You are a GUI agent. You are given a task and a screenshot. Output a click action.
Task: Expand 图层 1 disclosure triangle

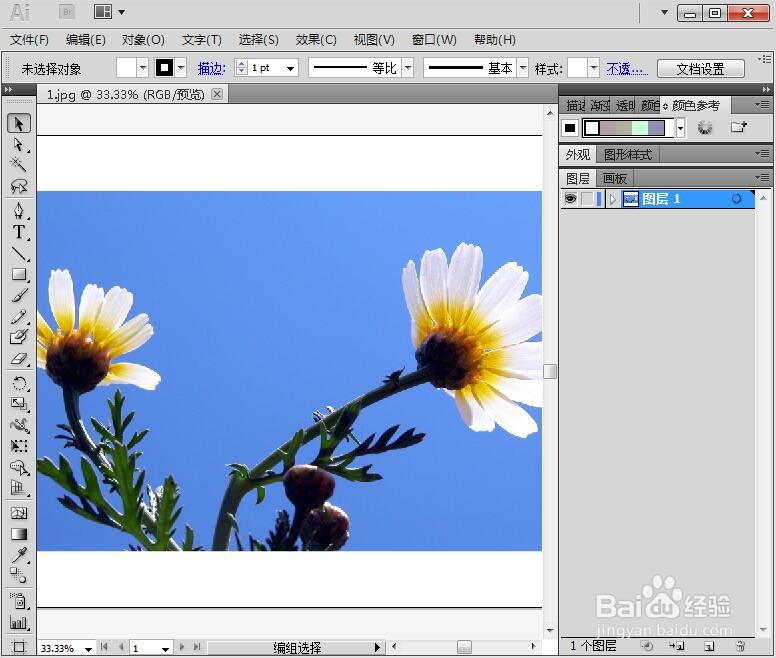(x=613, y=199)
